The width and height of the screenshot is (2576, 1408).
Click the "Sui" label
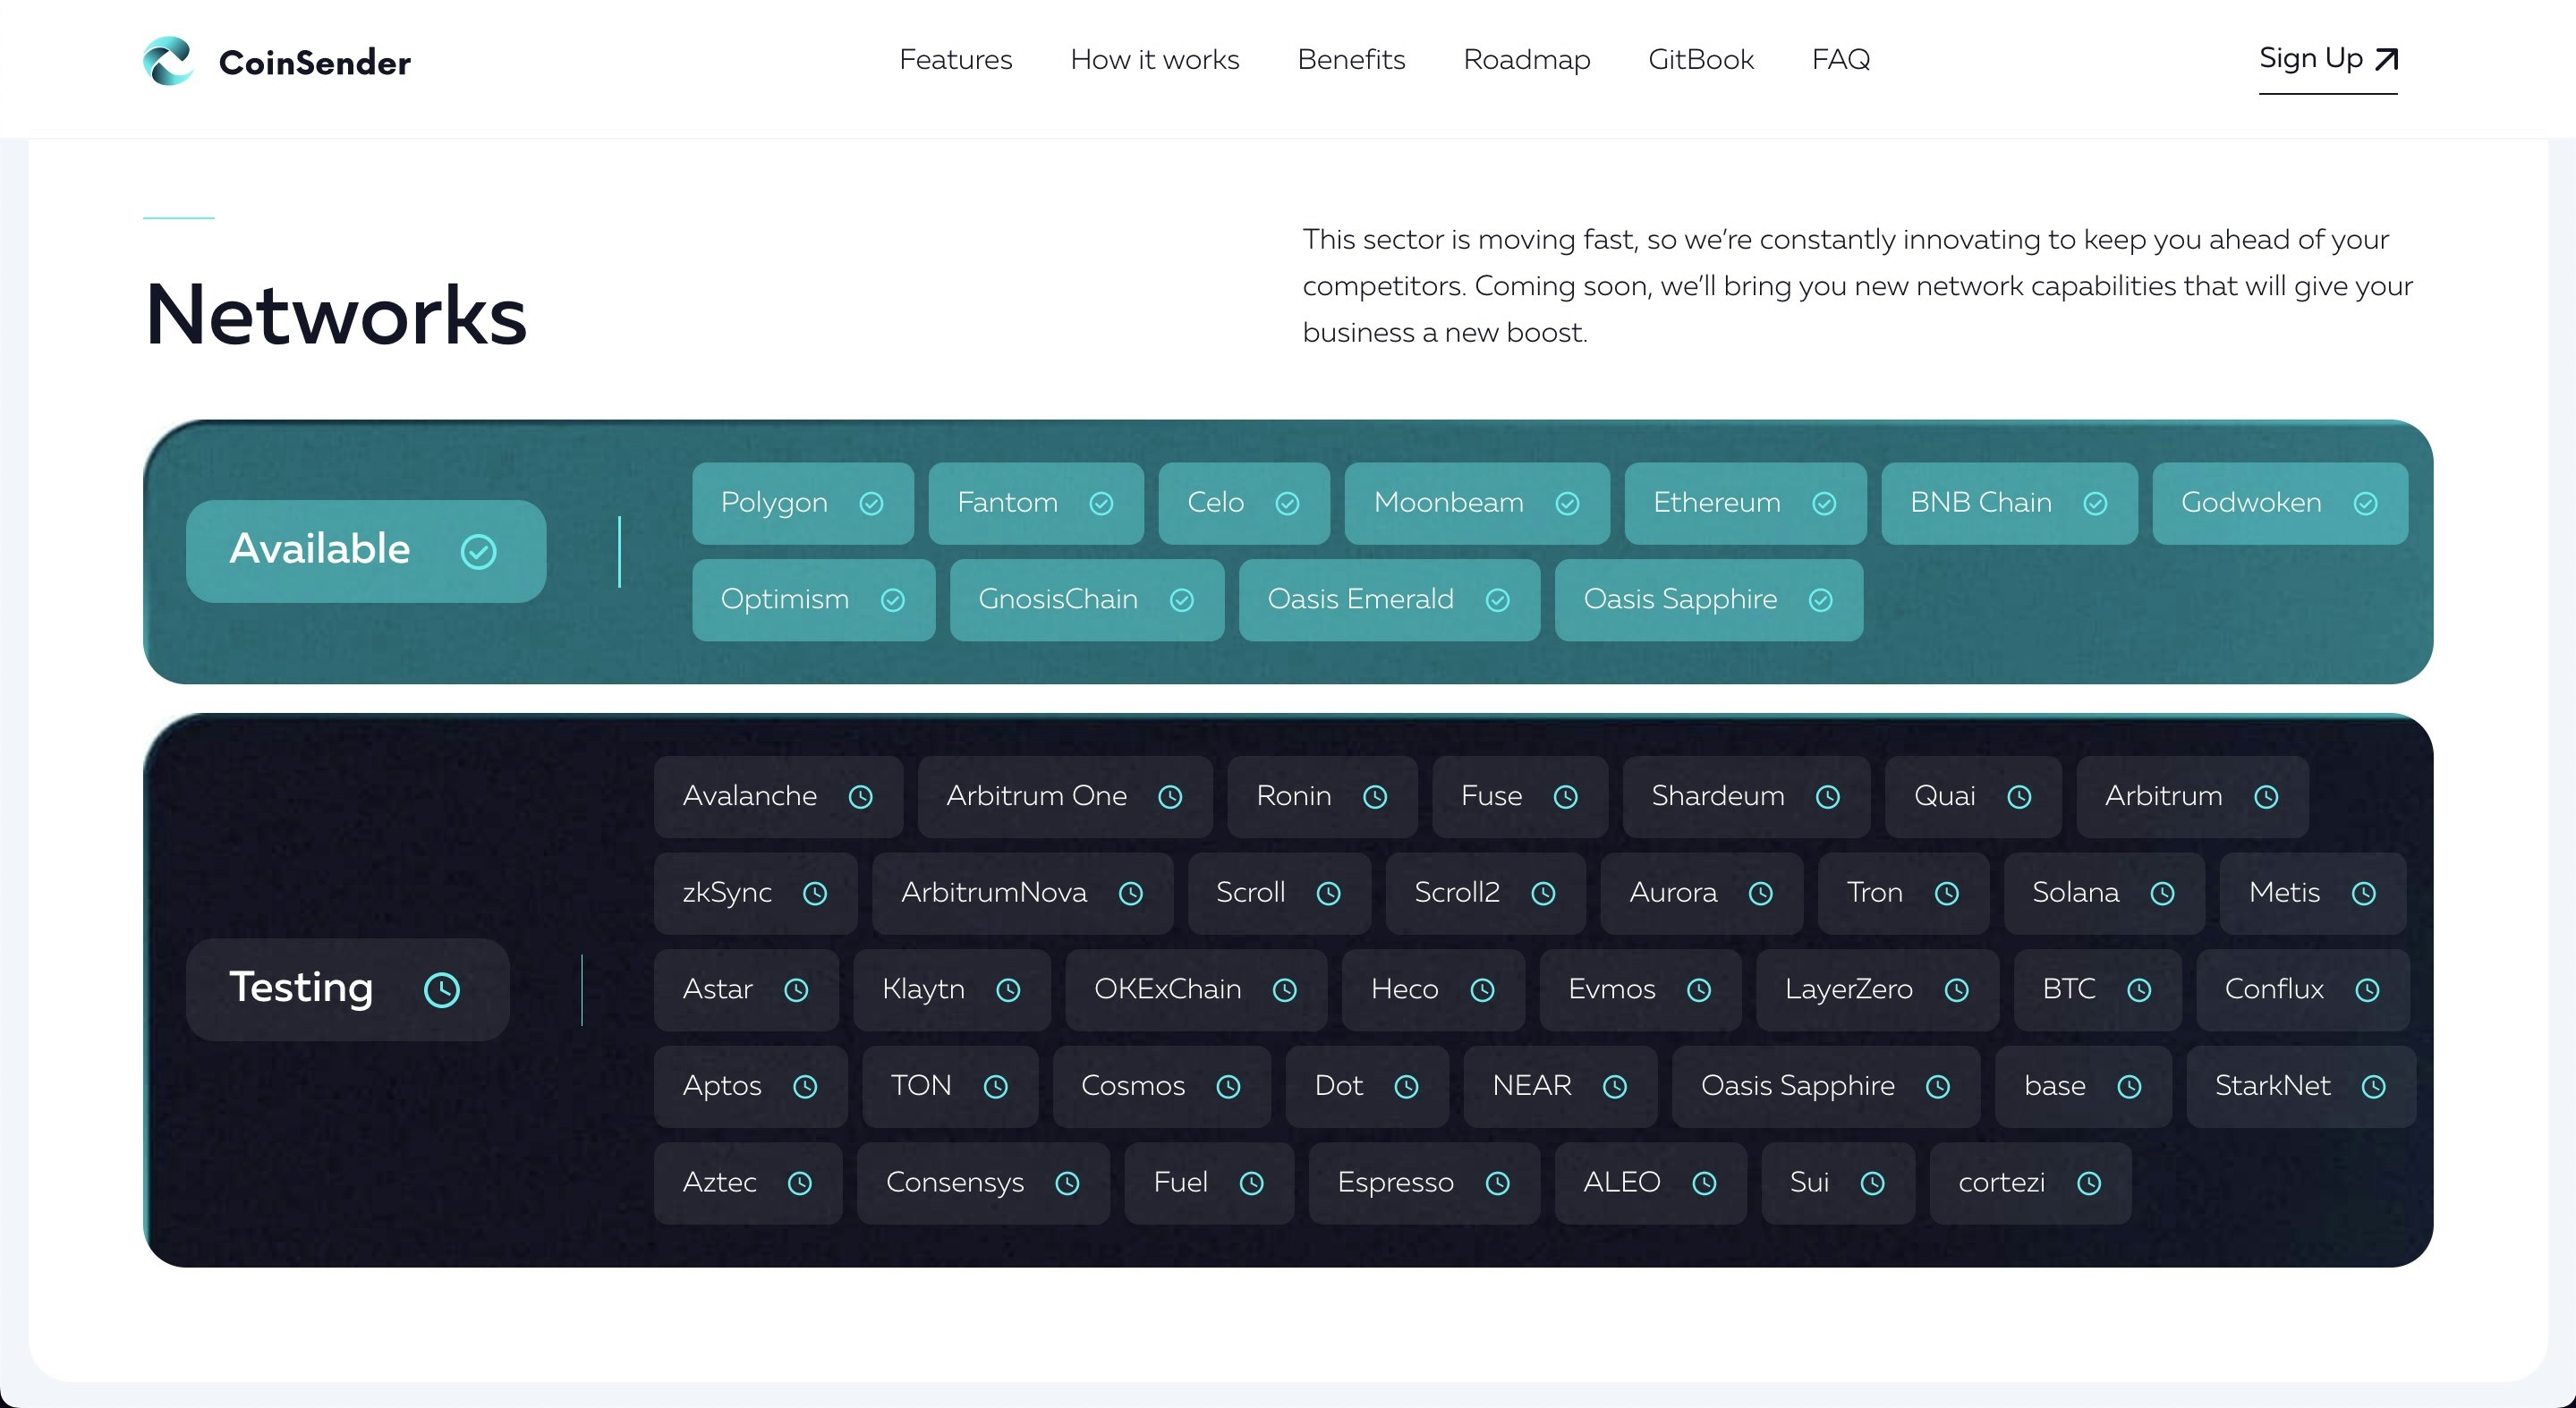click(x=1808, y=1182)
